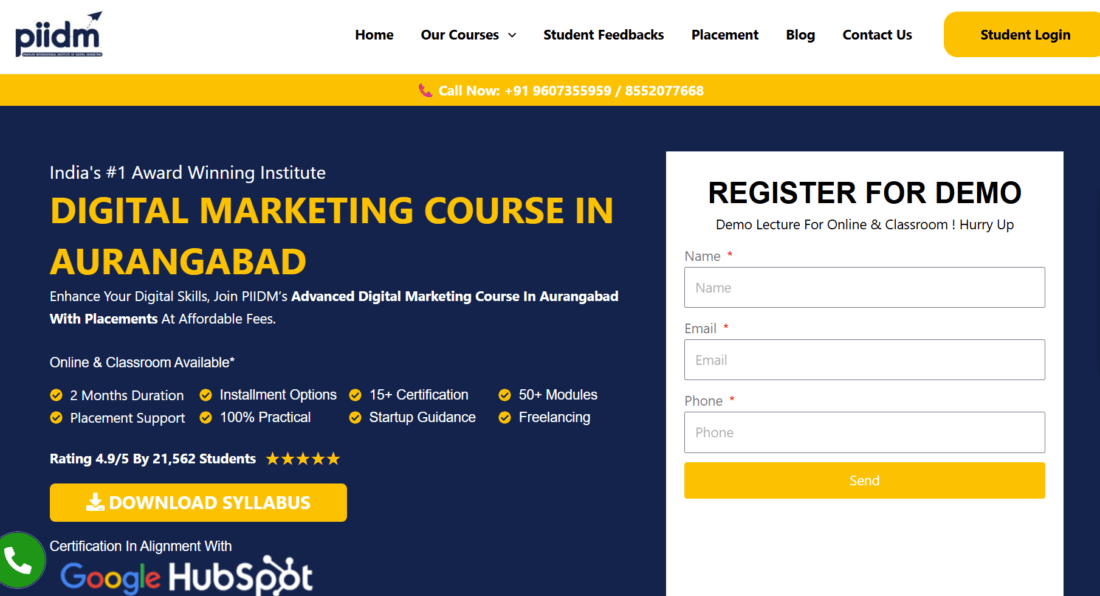Click the PIIDM logo in the header
1100x596 pixels.
tap(59, 34)
